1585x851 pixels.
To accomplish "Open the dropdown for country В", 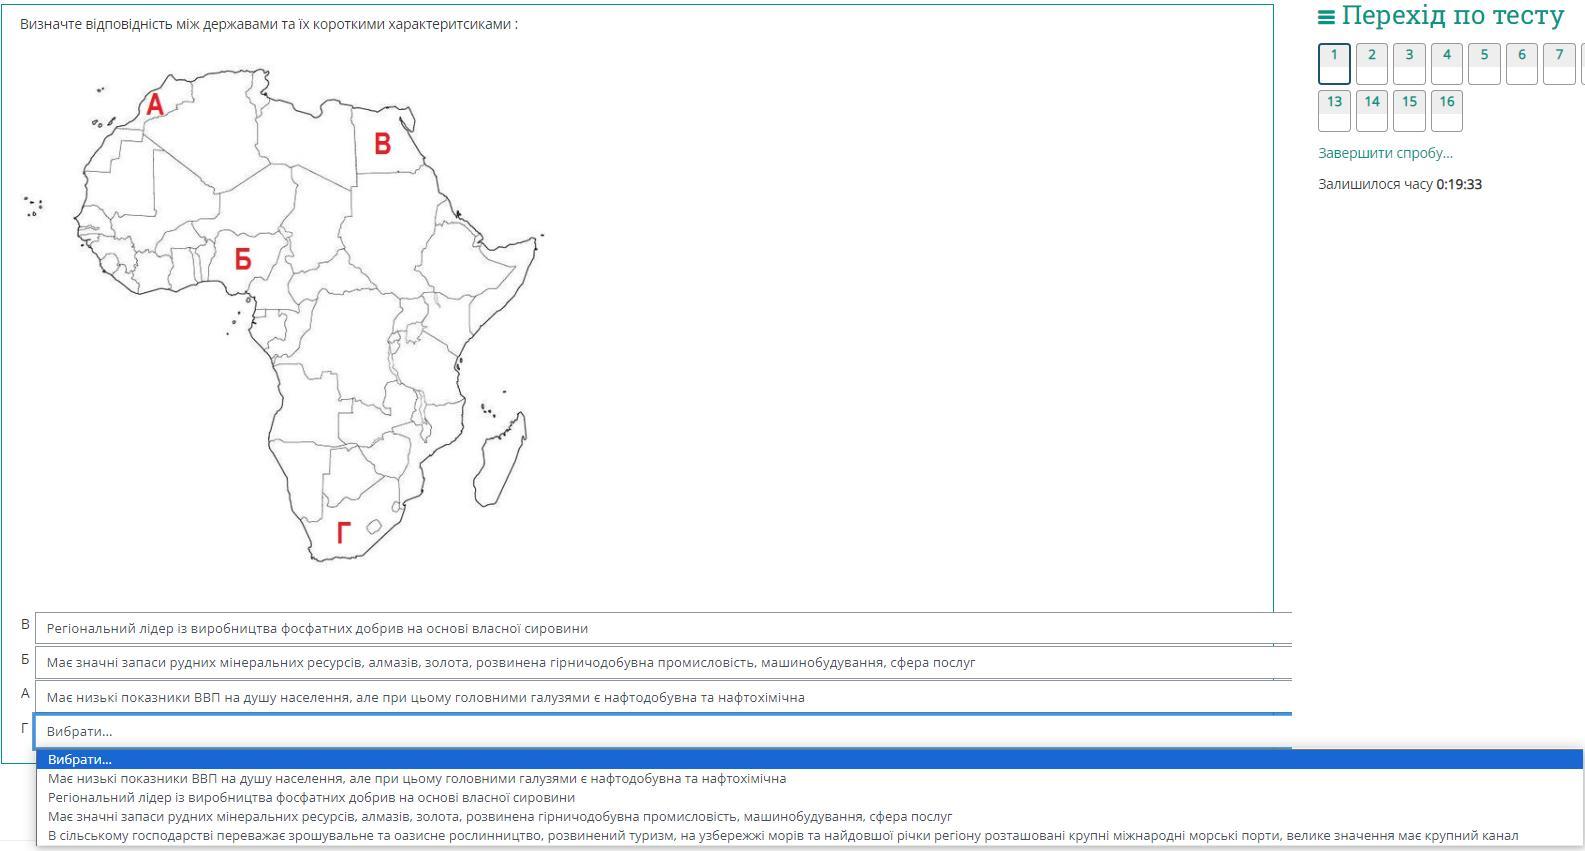I will pyautogui.click(x=664, y=628).
